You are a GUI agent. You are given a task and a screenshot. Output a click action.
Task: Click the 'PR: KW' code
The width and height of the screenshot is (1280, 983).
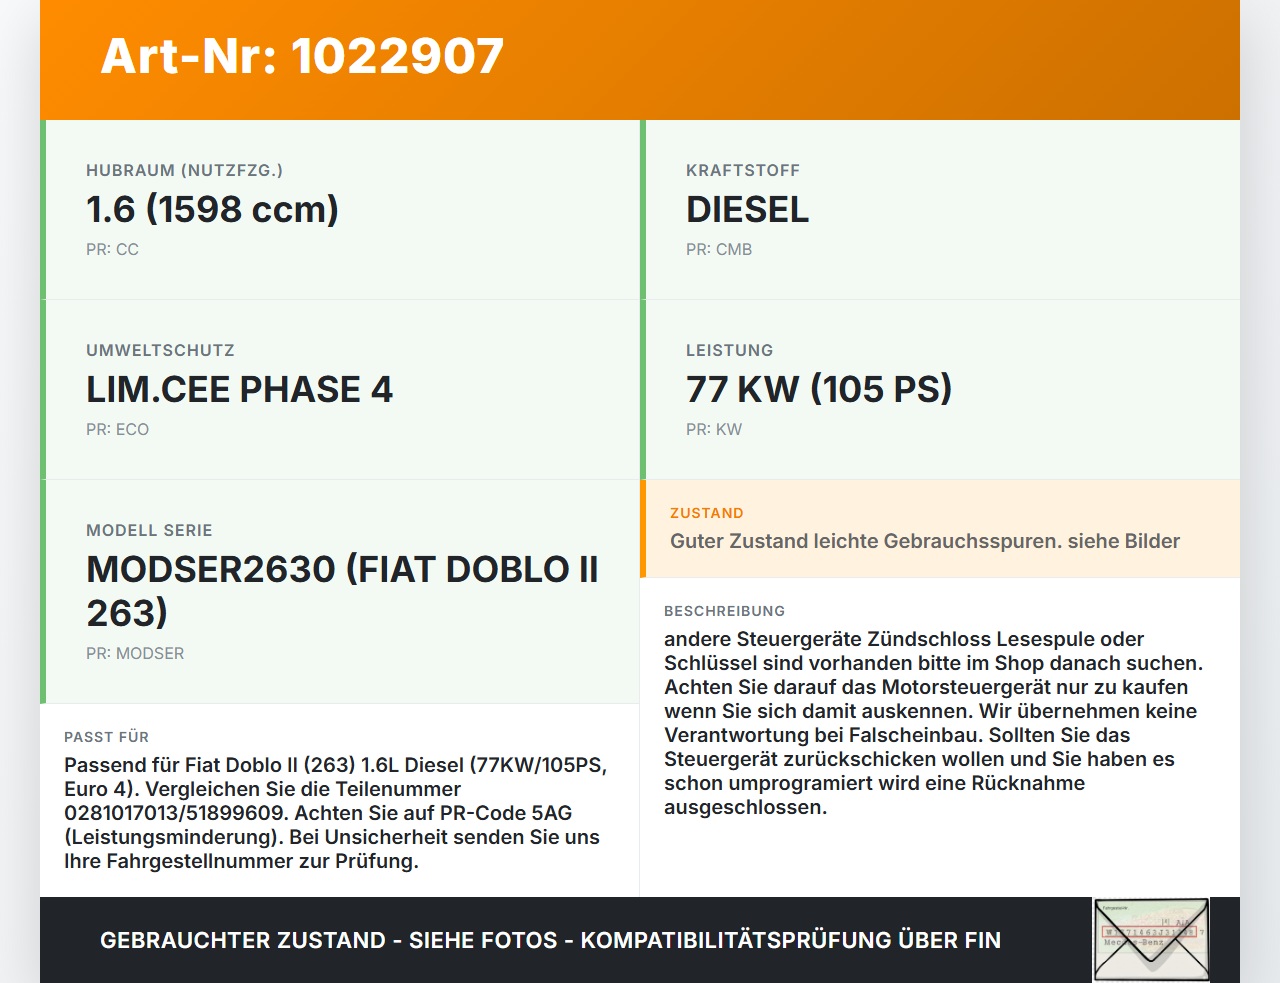pos(714,429)
